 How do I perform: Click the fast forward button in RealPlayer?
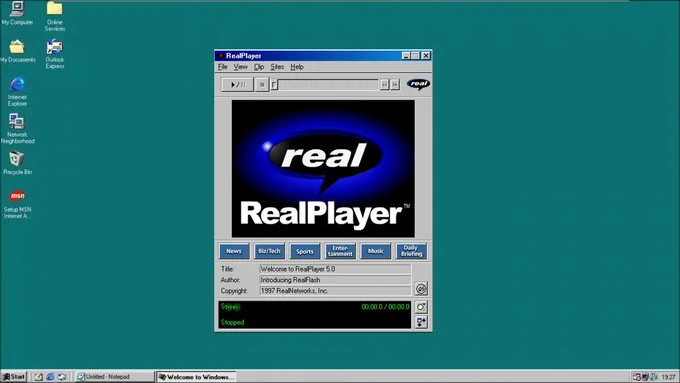click(x=395, y=85)
